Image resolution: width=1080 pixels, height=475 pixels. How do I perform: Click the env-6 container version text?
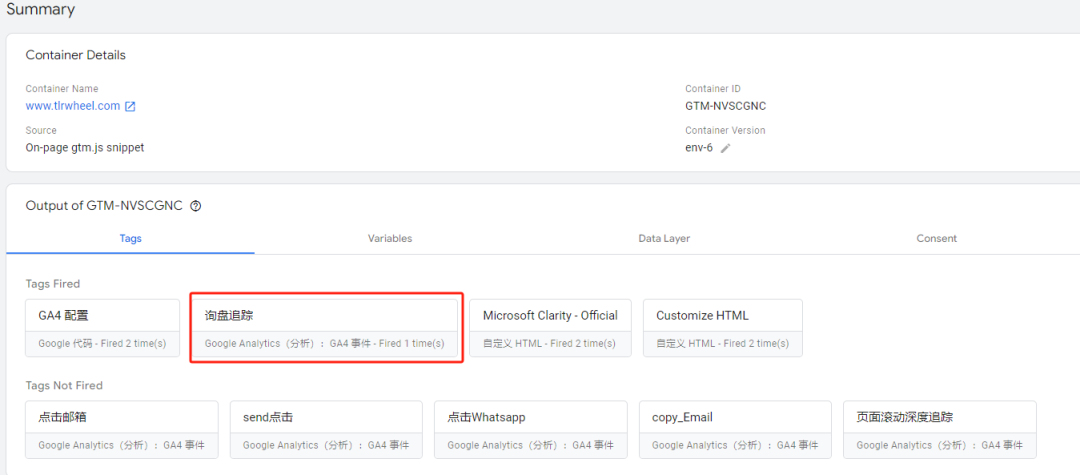pos(699,148)
